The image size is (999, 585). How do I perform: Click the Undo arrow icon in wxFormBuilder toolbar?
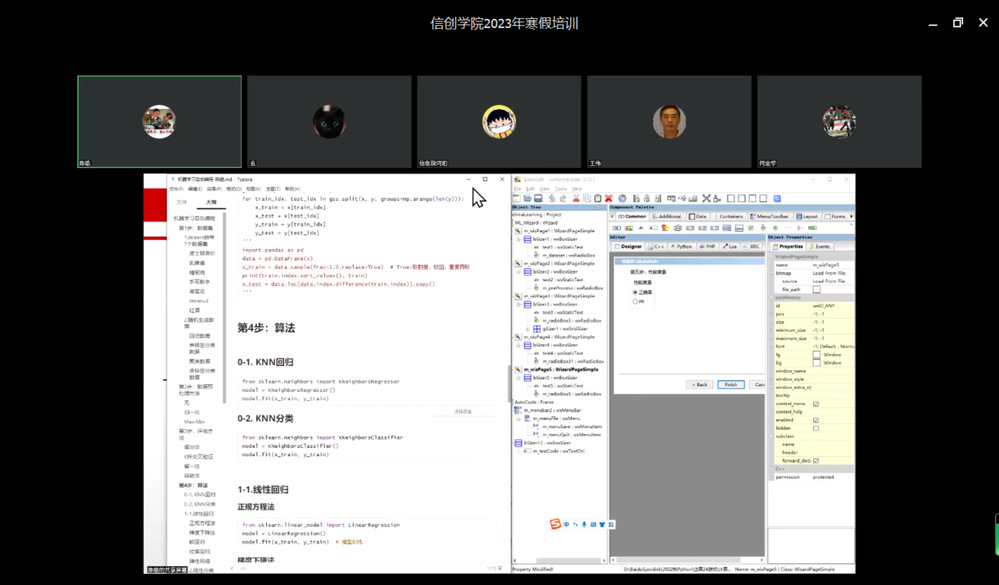tap(552, 199)
